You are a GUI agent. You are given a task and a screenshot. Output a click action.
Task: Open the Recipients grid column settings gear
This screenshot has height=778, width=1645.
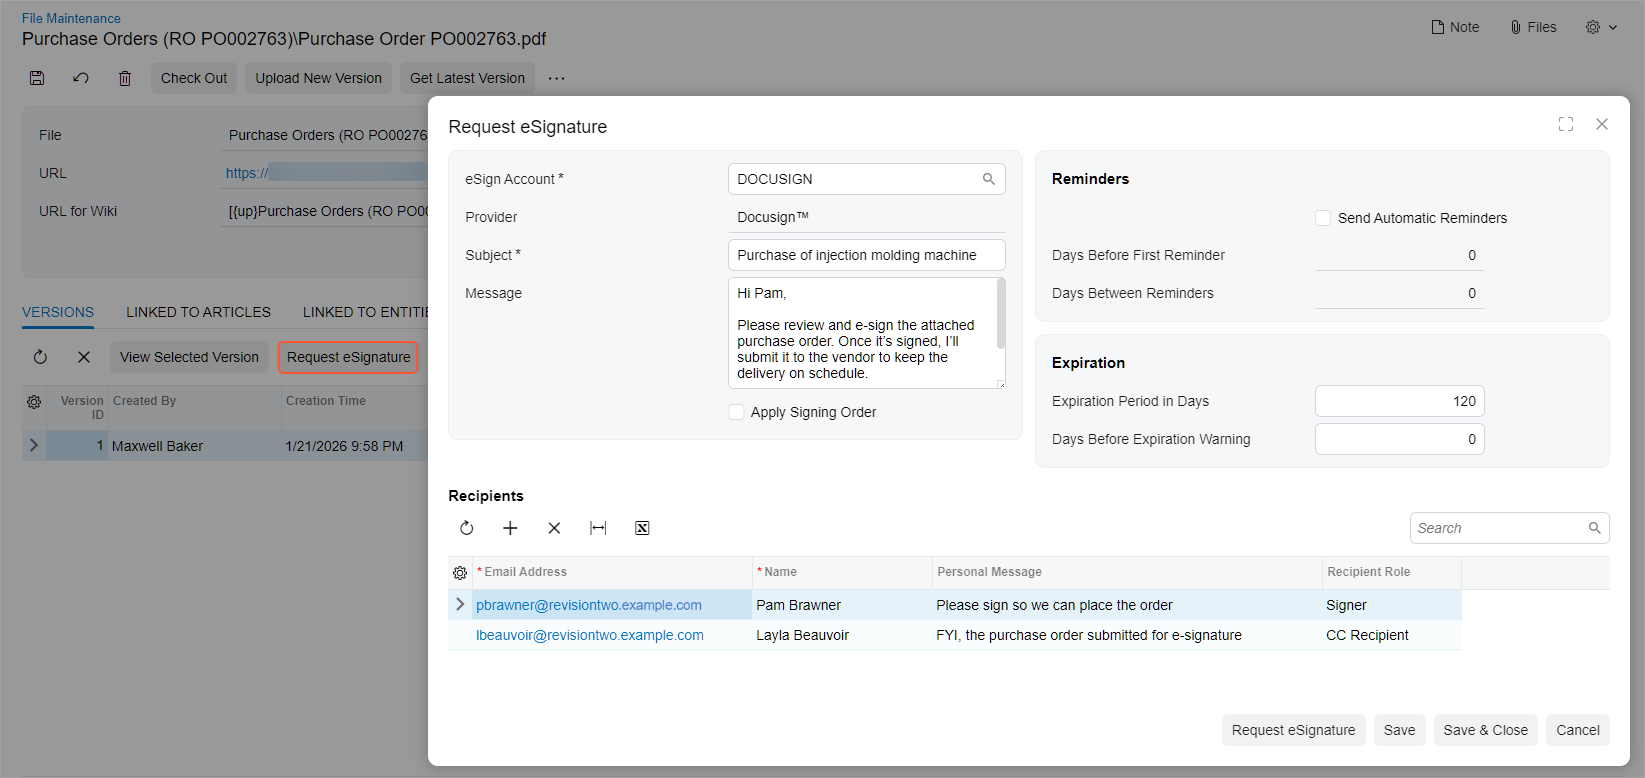point(460,573)
